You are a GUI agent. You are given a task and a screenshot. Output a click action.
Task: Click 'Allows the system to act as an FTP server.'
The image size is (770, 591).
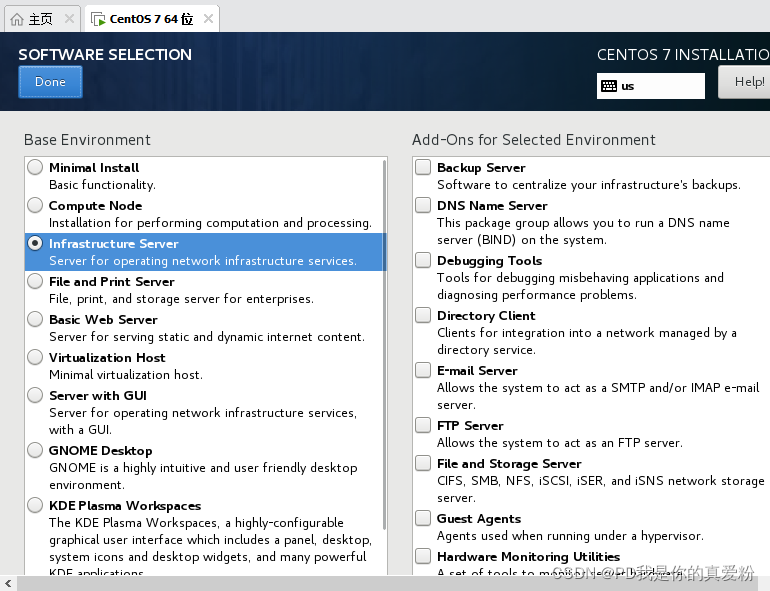pos(560,443)
